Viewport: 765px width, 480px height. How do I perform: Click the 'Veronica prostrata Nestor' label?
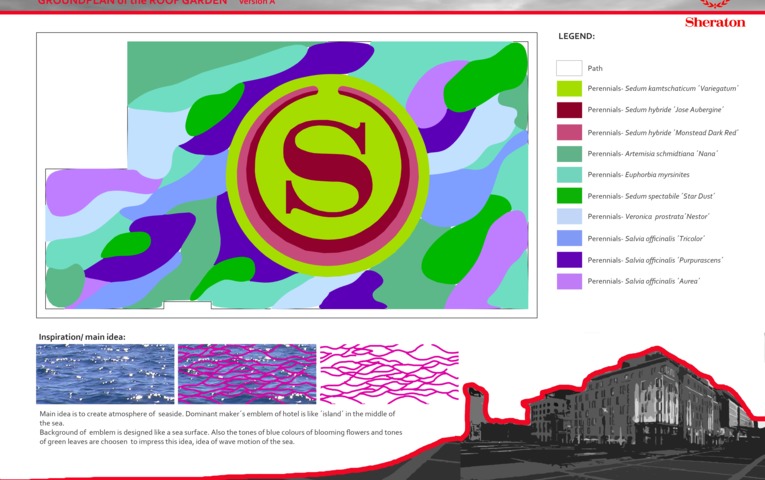tap(648, 217)
